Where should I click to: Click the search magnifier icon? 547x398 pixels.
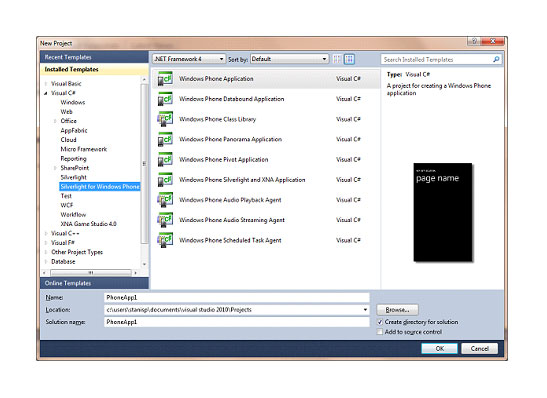496,59
